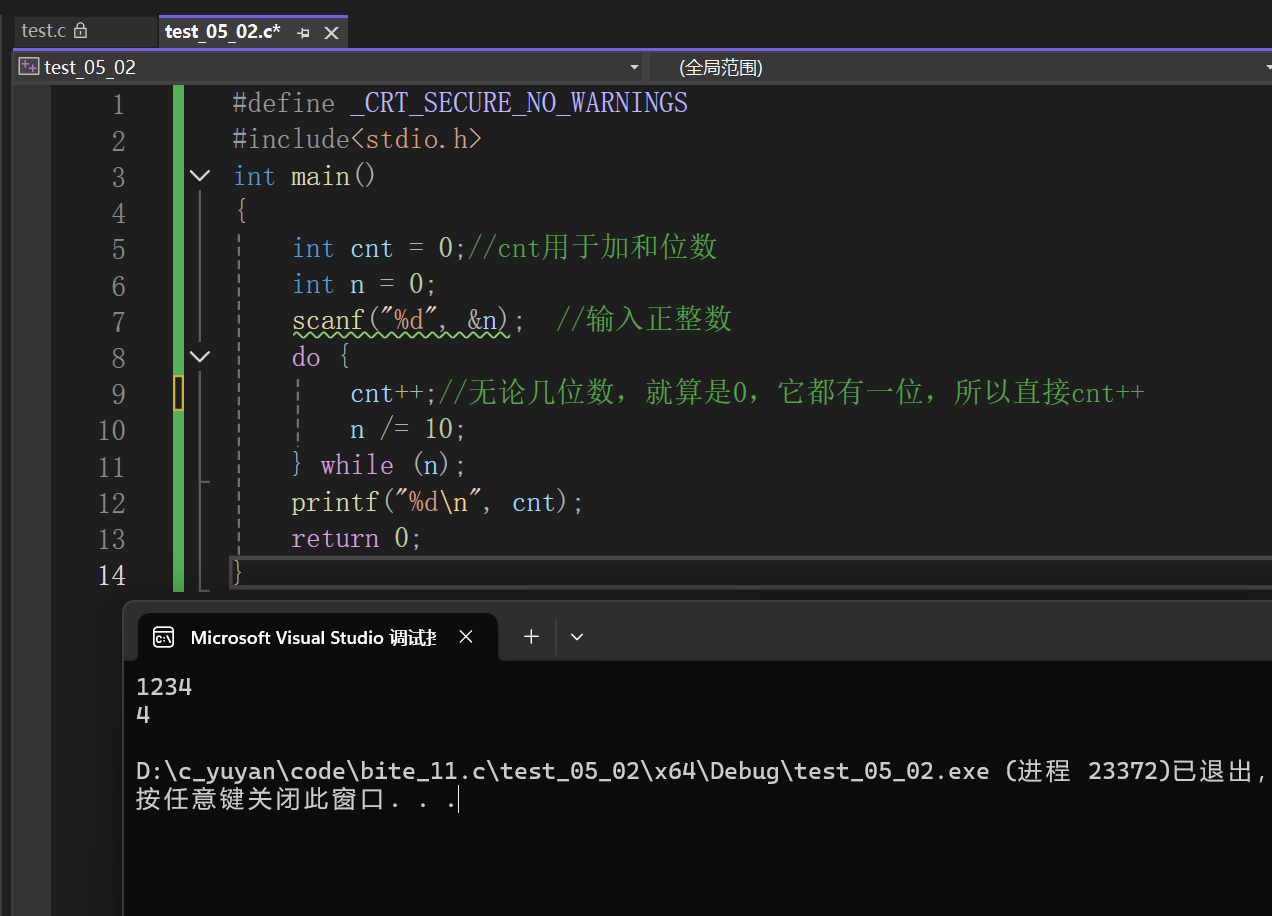This screenshot has height=916, width=1272.
Task: Click the comment //cnt用于加和位数
Action: tap(593, 248)
